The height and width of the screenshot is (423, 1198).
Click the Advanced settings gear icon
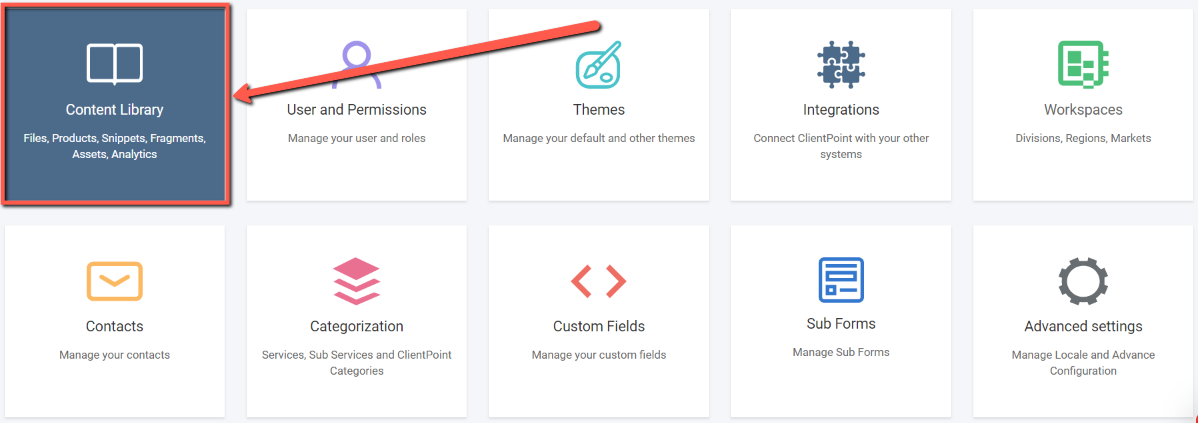point(1083,281)
